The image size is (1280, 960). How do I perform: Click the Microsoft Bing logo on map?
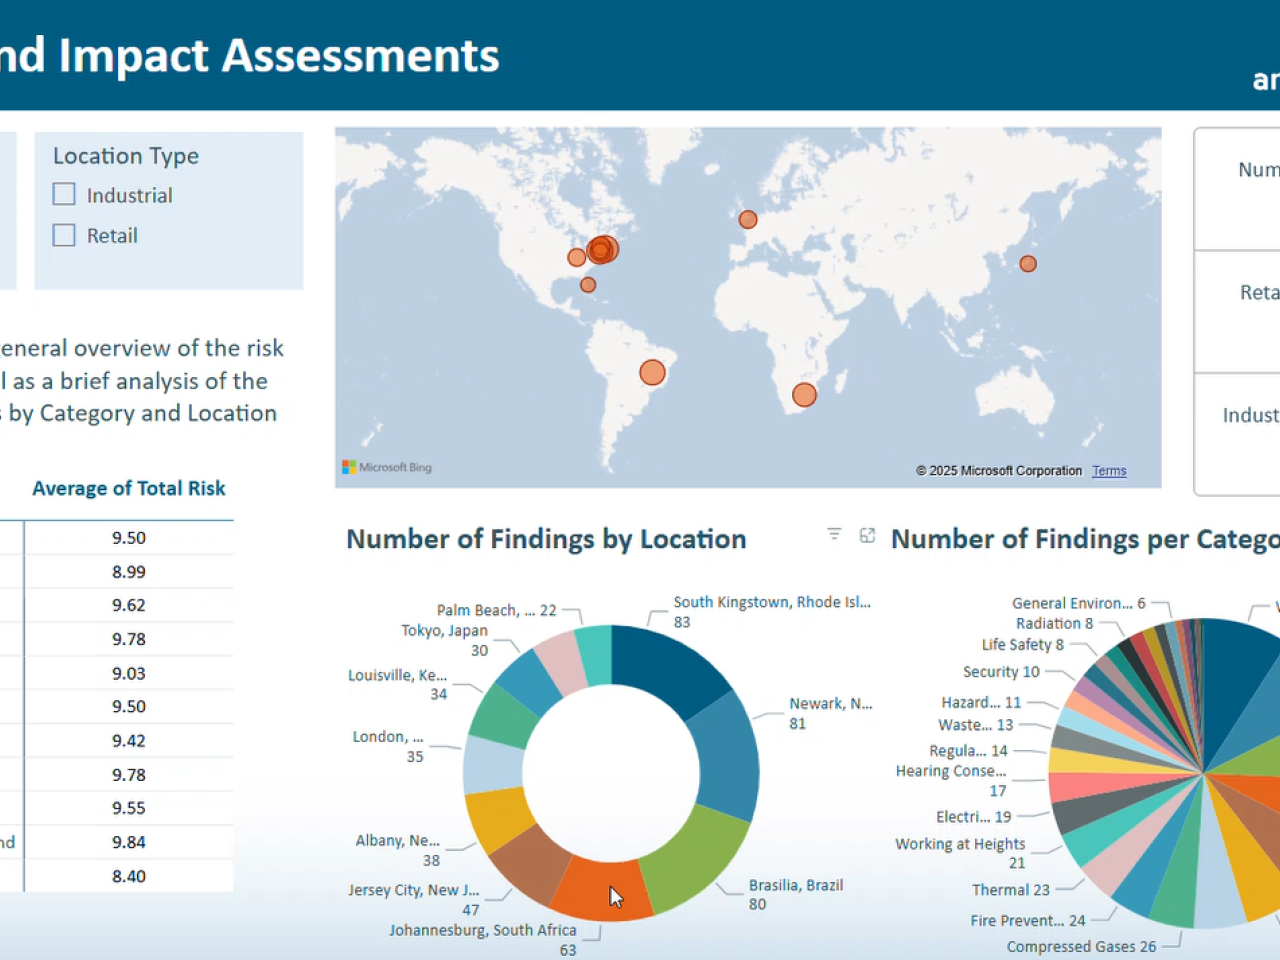click(x=387, y=467)
